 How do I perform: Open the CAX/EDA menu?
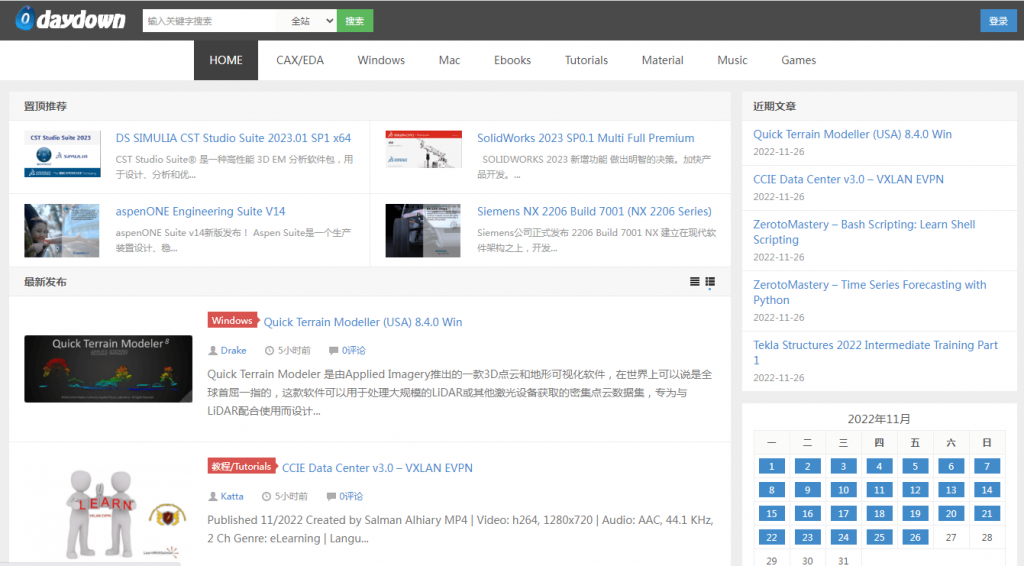pos(300,60)
